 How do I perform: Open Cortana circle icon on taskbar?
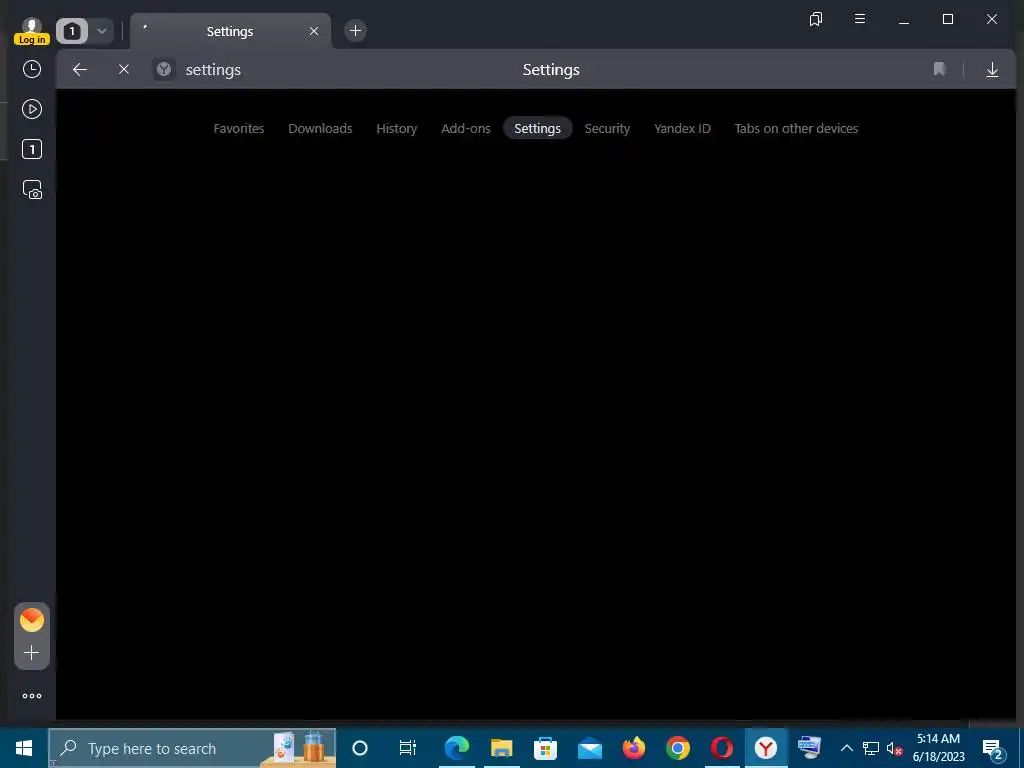(x=360, y=748)
